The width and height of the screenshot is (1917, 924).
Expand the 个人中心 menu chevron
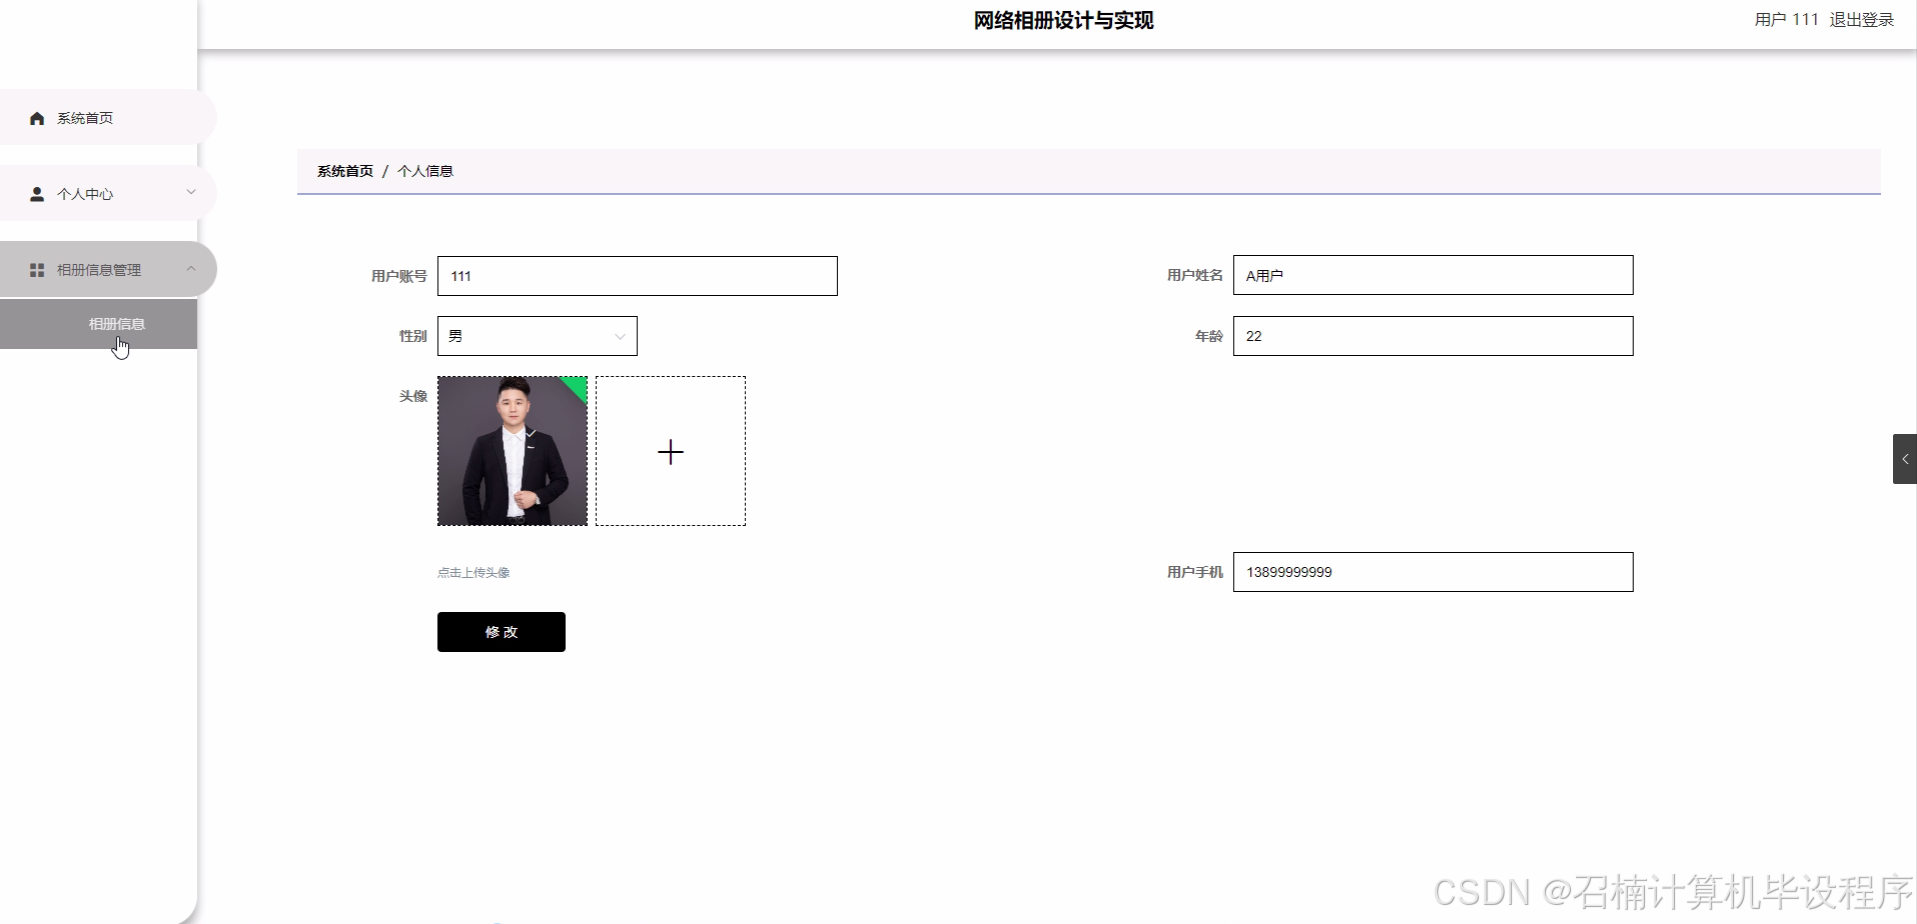(191, 192)
